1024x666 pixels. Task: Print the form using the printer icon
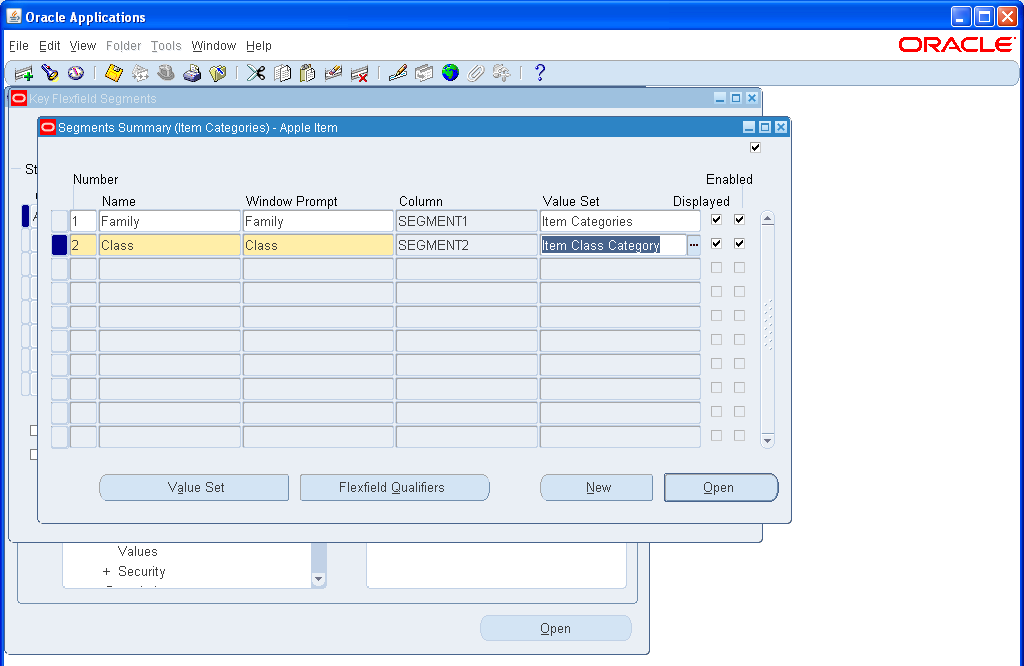193,72
